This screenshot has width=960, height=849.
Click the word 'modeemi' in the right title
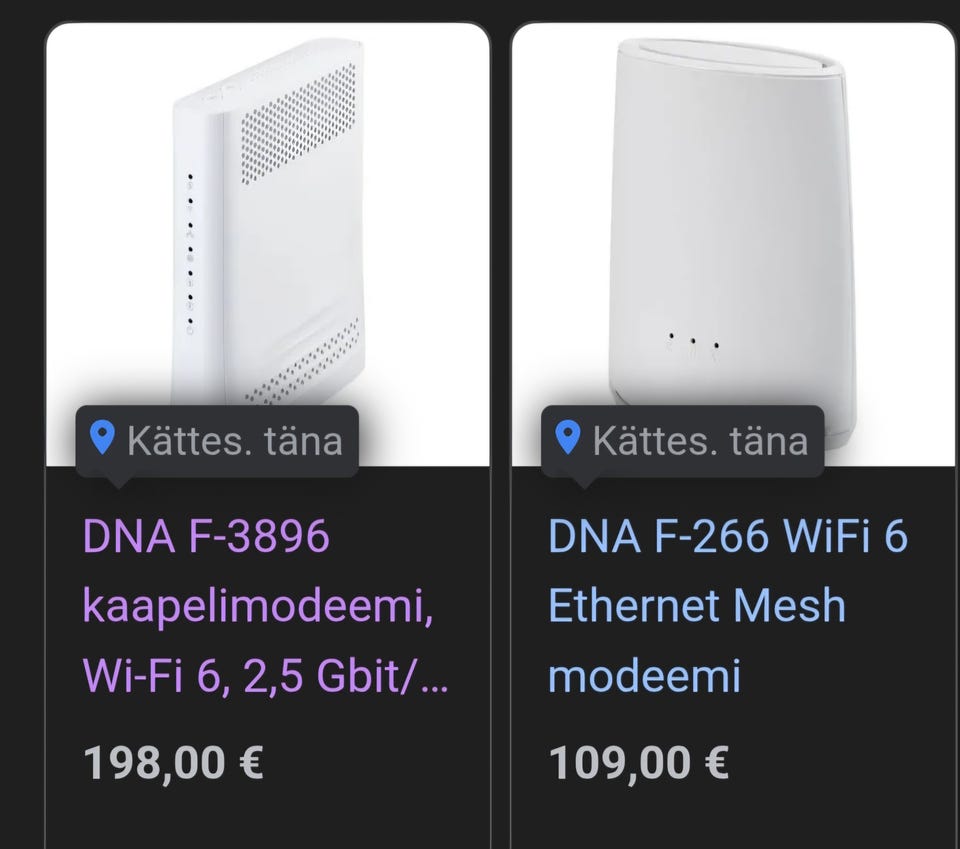click(x=645, y=676)
